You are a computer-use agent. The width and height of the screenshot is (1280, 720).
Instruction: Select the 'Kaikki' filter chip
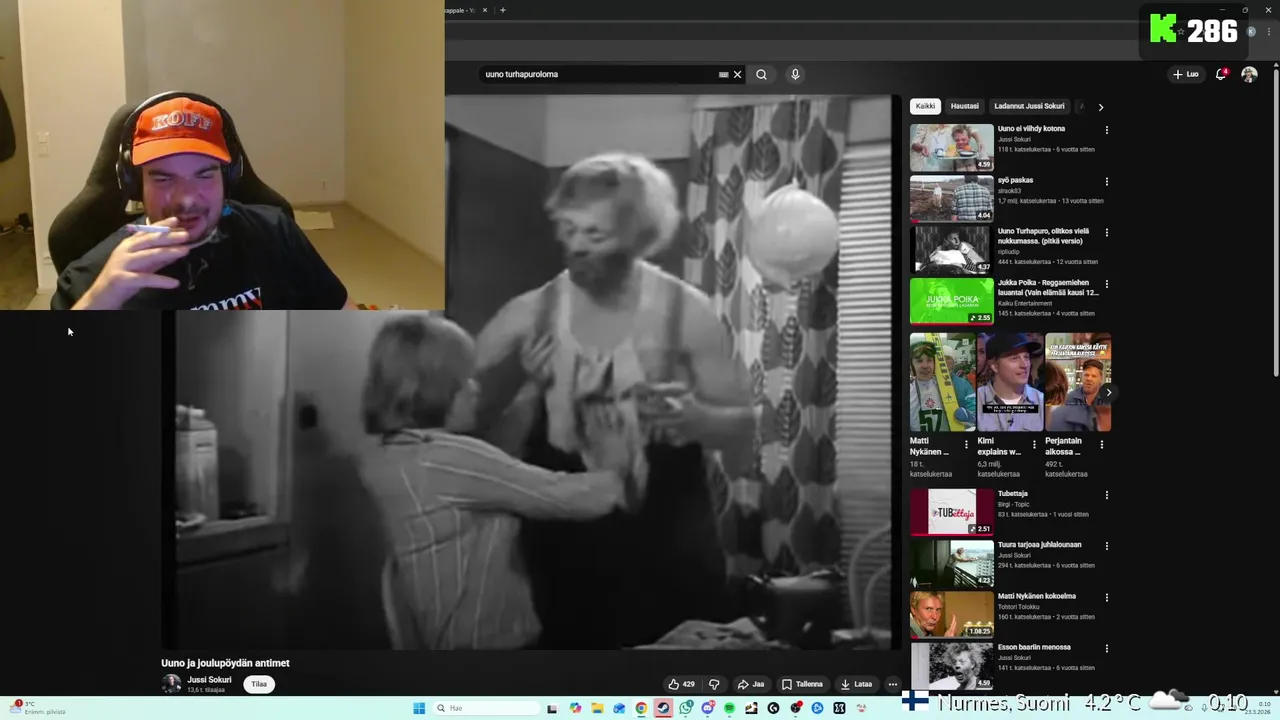click(925, 106)
